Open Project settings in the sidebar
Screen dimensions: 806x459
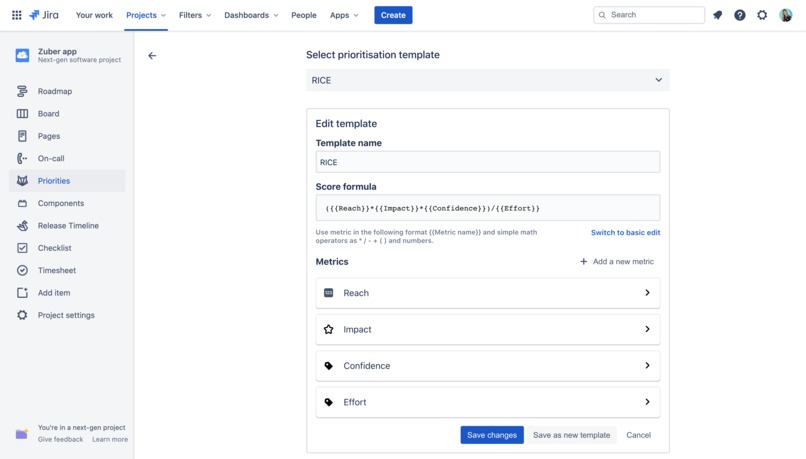67,315
